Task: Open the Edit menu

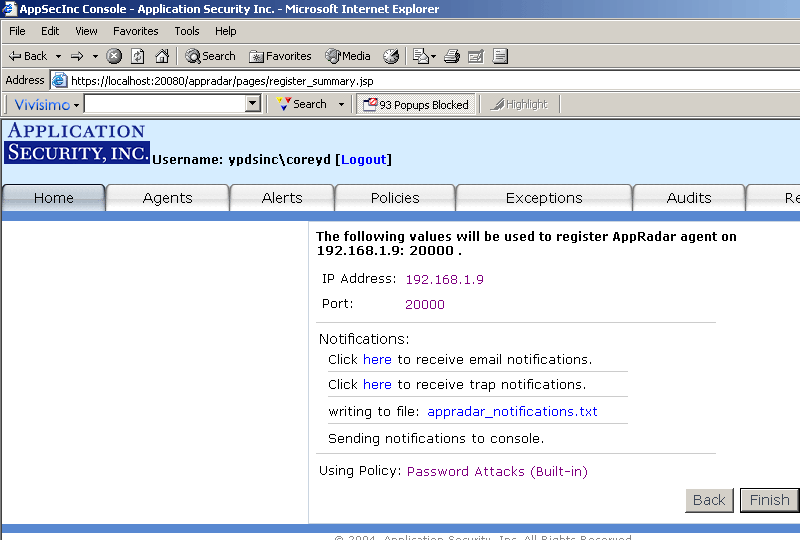Action: [x=50, y=31]
